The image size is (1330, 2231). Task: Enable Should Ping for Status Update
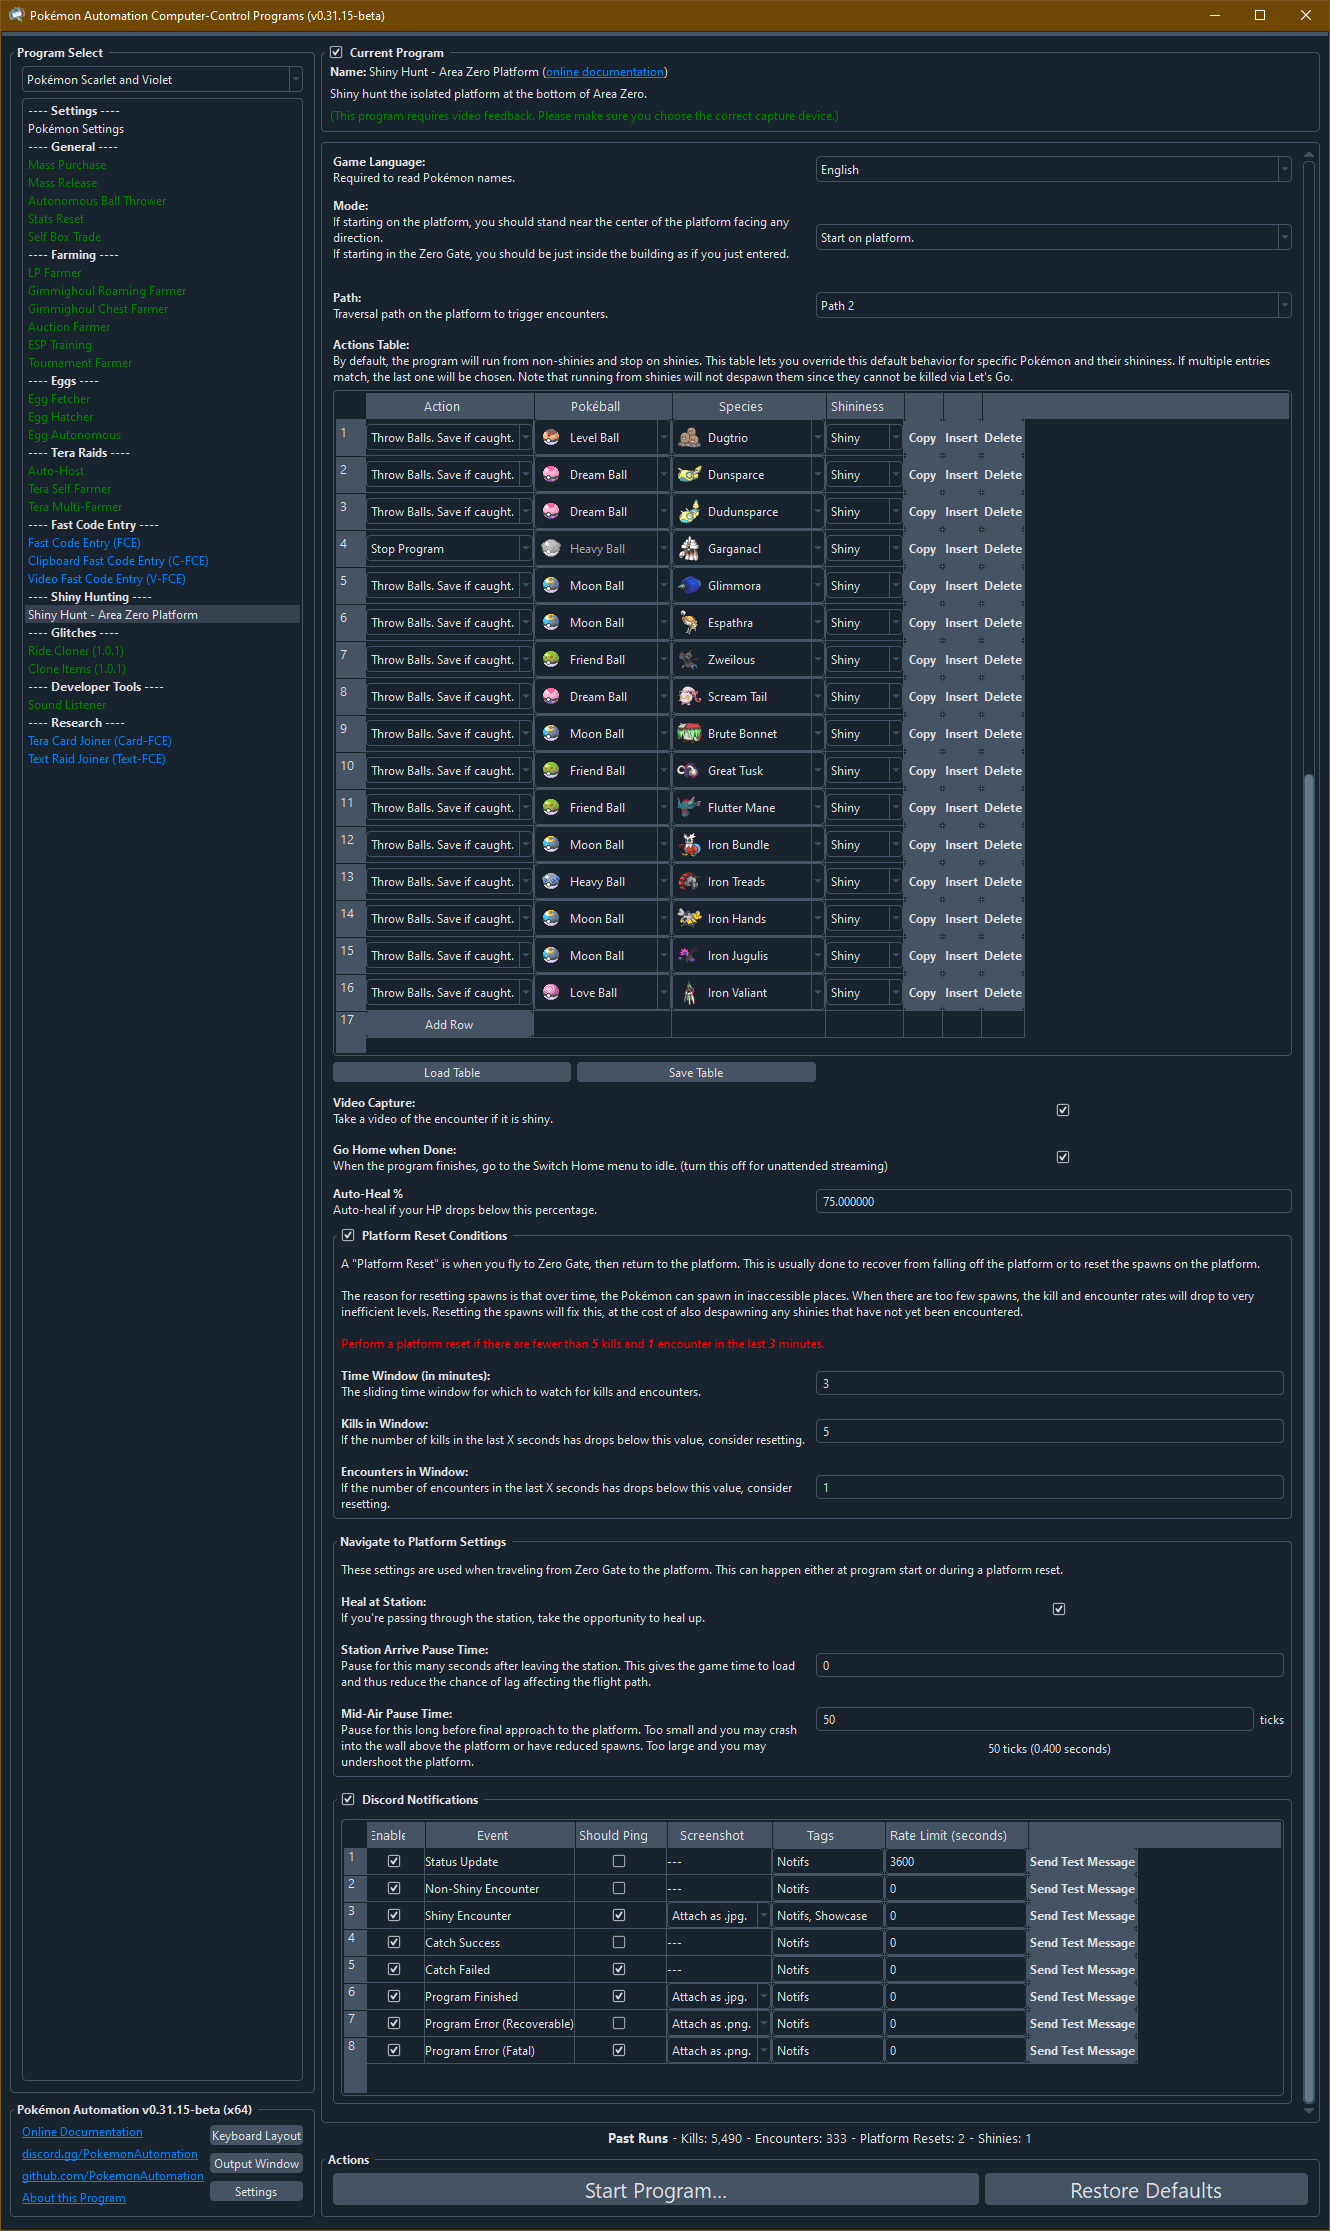click(619, 1862)
